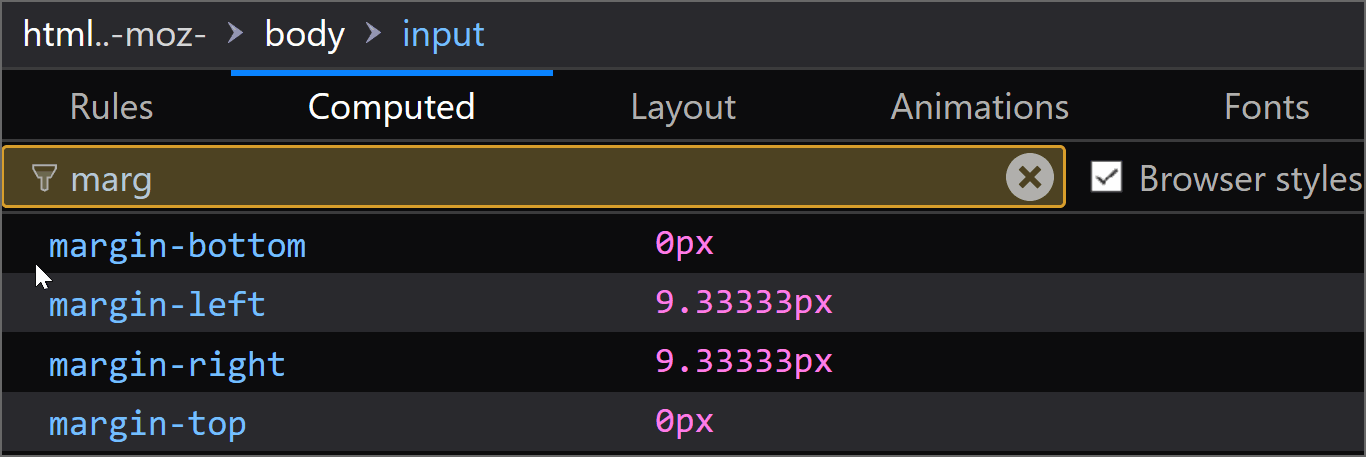Switch to the Rules tab
The width and height of the screenshot is (1366, 457).
tap(111, 107)
